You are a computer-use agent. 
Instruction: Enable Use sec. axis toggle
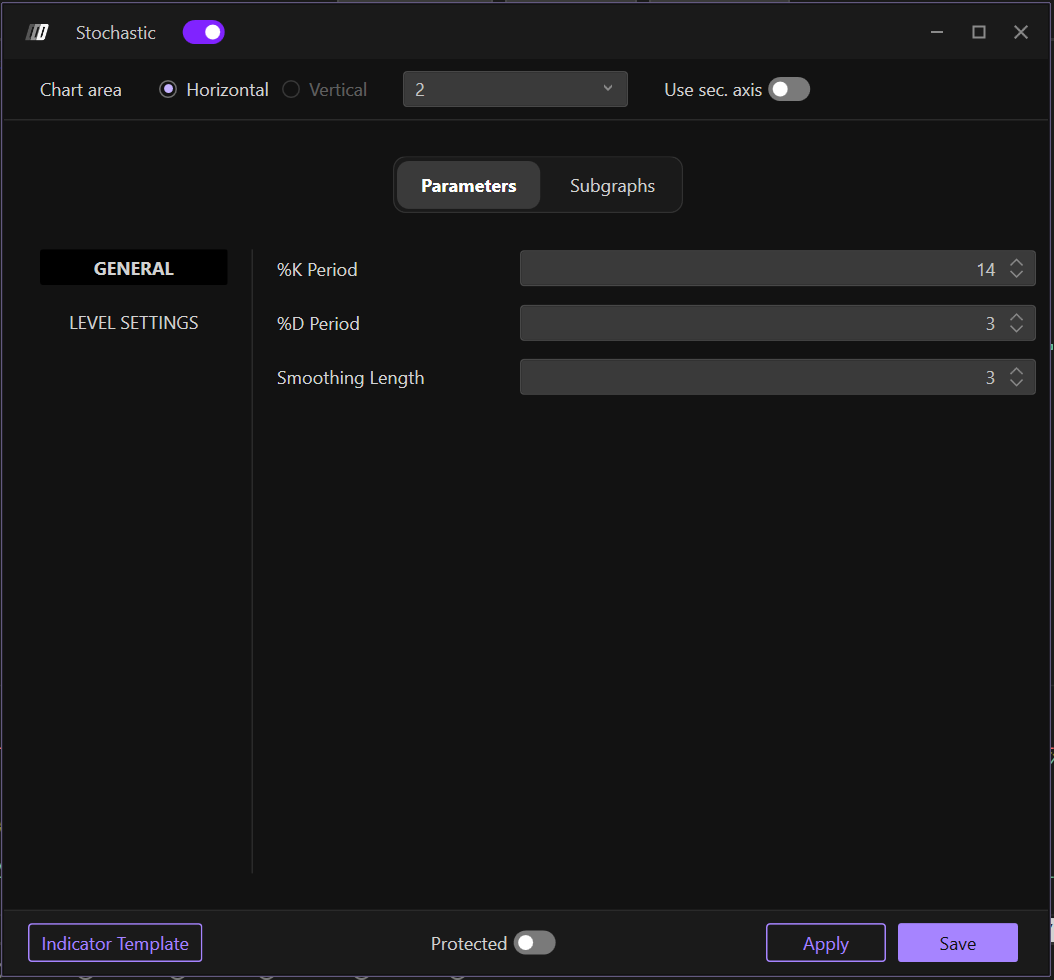pos(788,90)
